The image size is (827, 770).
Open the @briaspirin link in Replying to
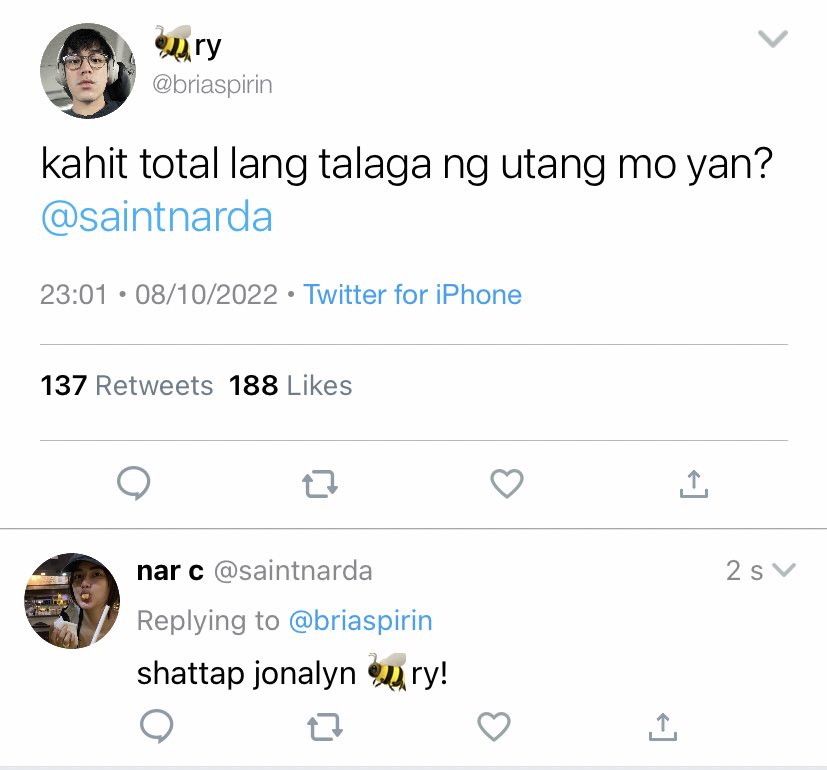point(361,621)
